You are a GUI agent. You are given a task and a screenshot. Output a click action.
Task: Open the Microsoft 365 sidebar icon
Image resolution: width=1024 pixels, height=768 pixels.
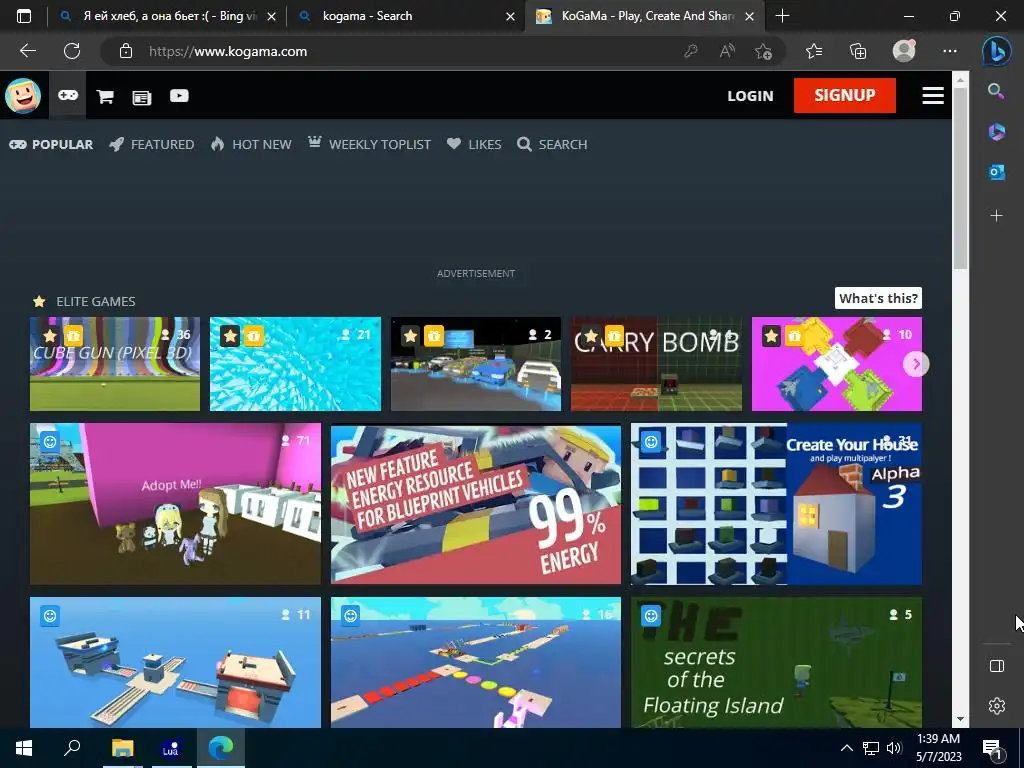point(997,131)
